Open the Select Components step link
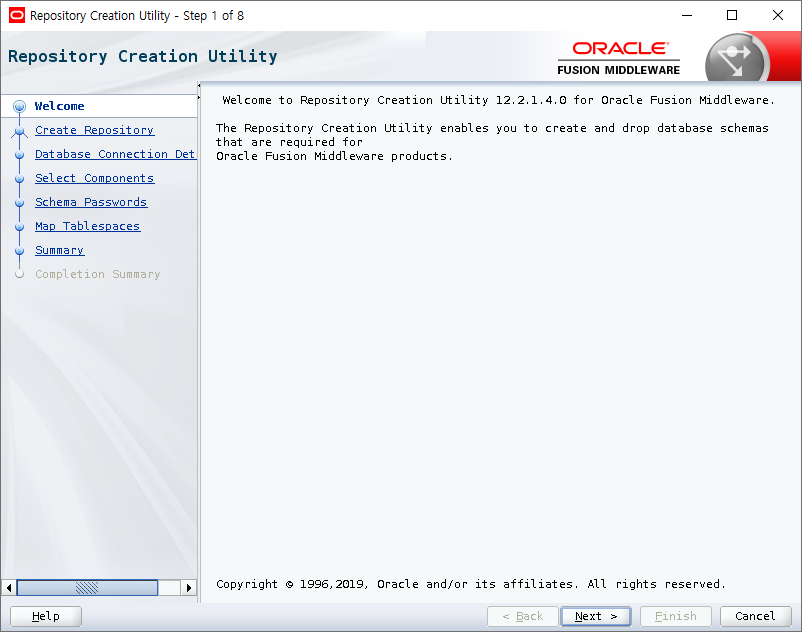Viewport: 802px width, 632px height. point(95,178)
